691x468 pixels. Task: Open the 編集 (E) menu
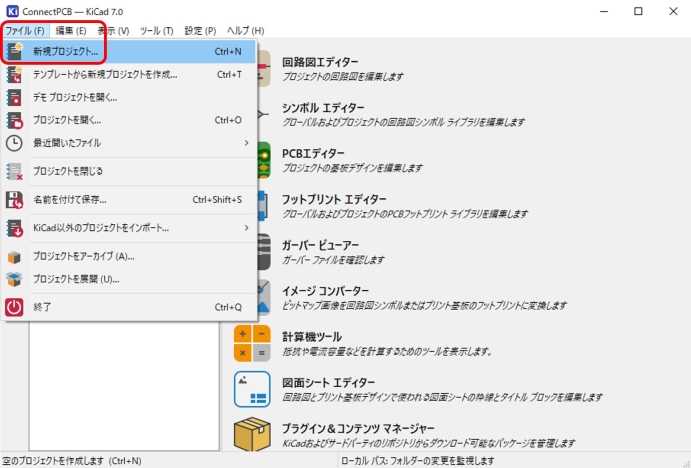70,31
